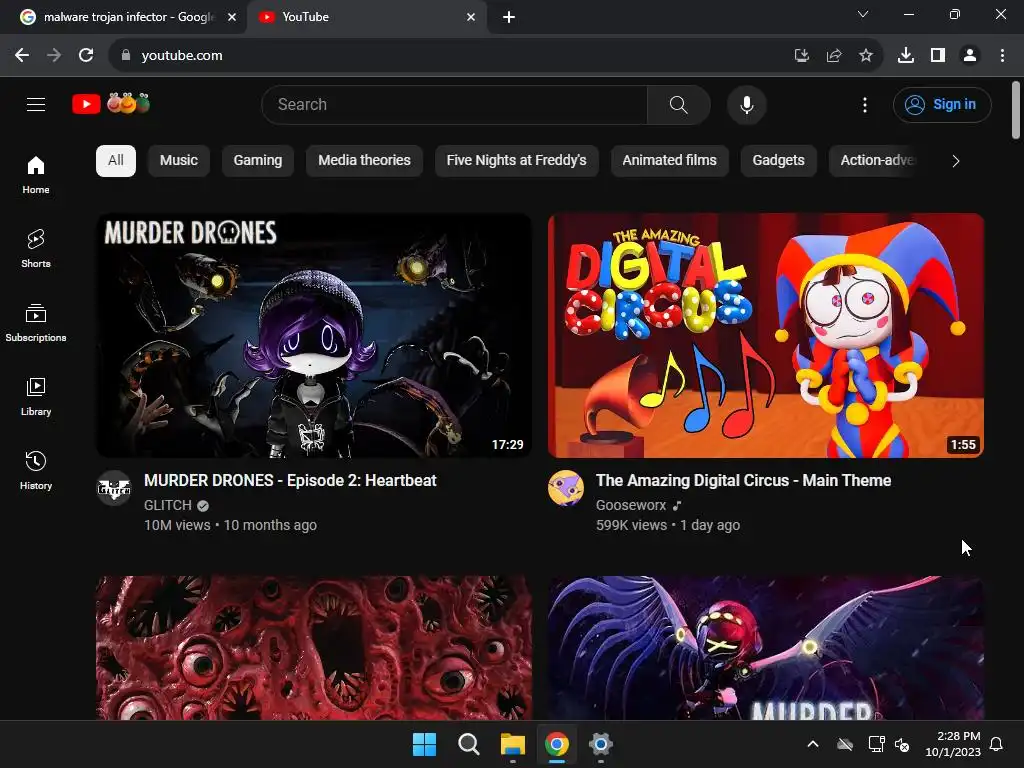Open Windows Start menu
The image size is (1024, 768).
click(x=424, y=744)
